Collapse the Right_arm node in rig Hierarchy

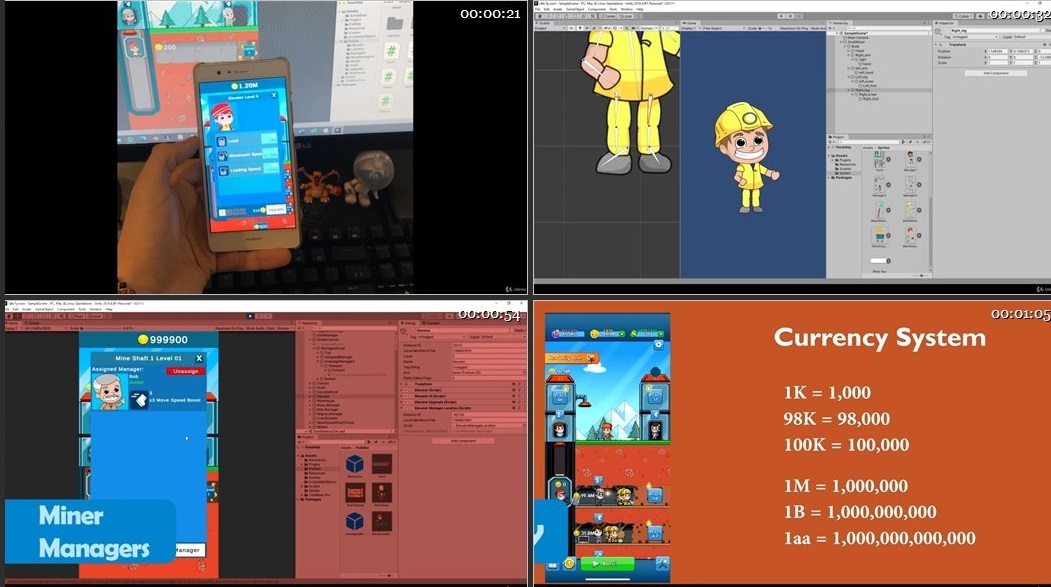(x=849, y=55)
